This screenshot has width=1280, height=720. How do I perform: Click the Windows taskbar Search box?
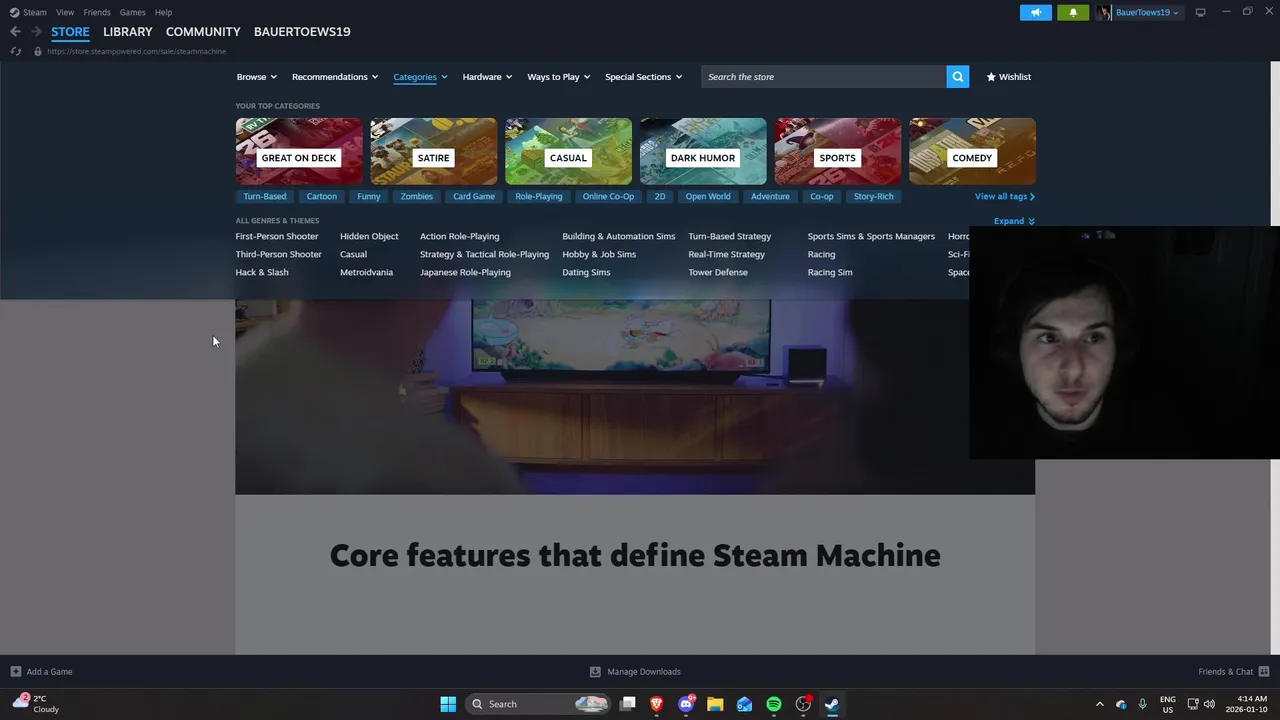[538, 704]
